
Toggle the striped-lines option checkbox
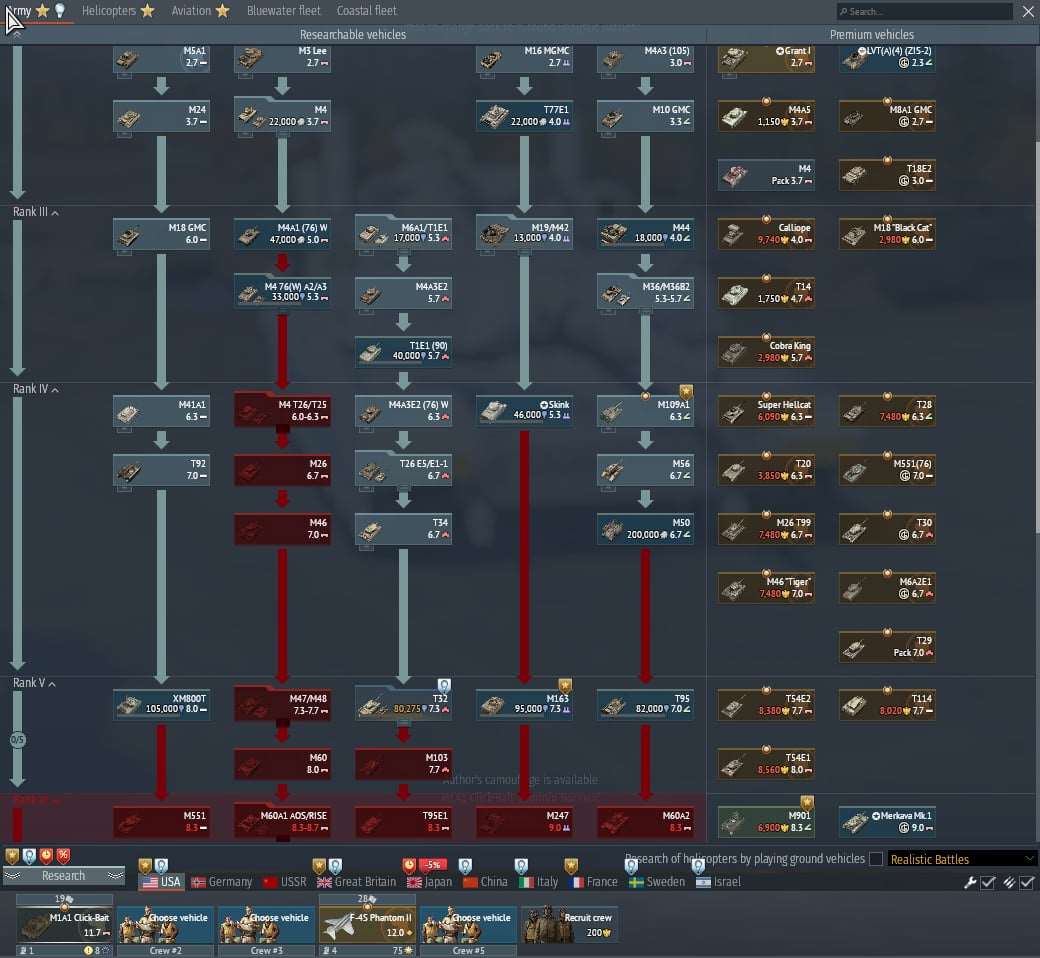click(x=1027, y=882)
